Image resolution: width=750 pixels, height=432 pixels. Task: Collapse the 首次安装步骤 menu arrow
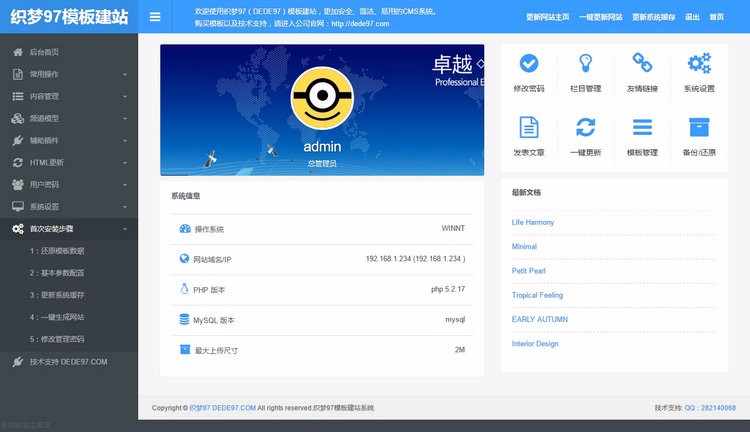[x=125, y=229]
